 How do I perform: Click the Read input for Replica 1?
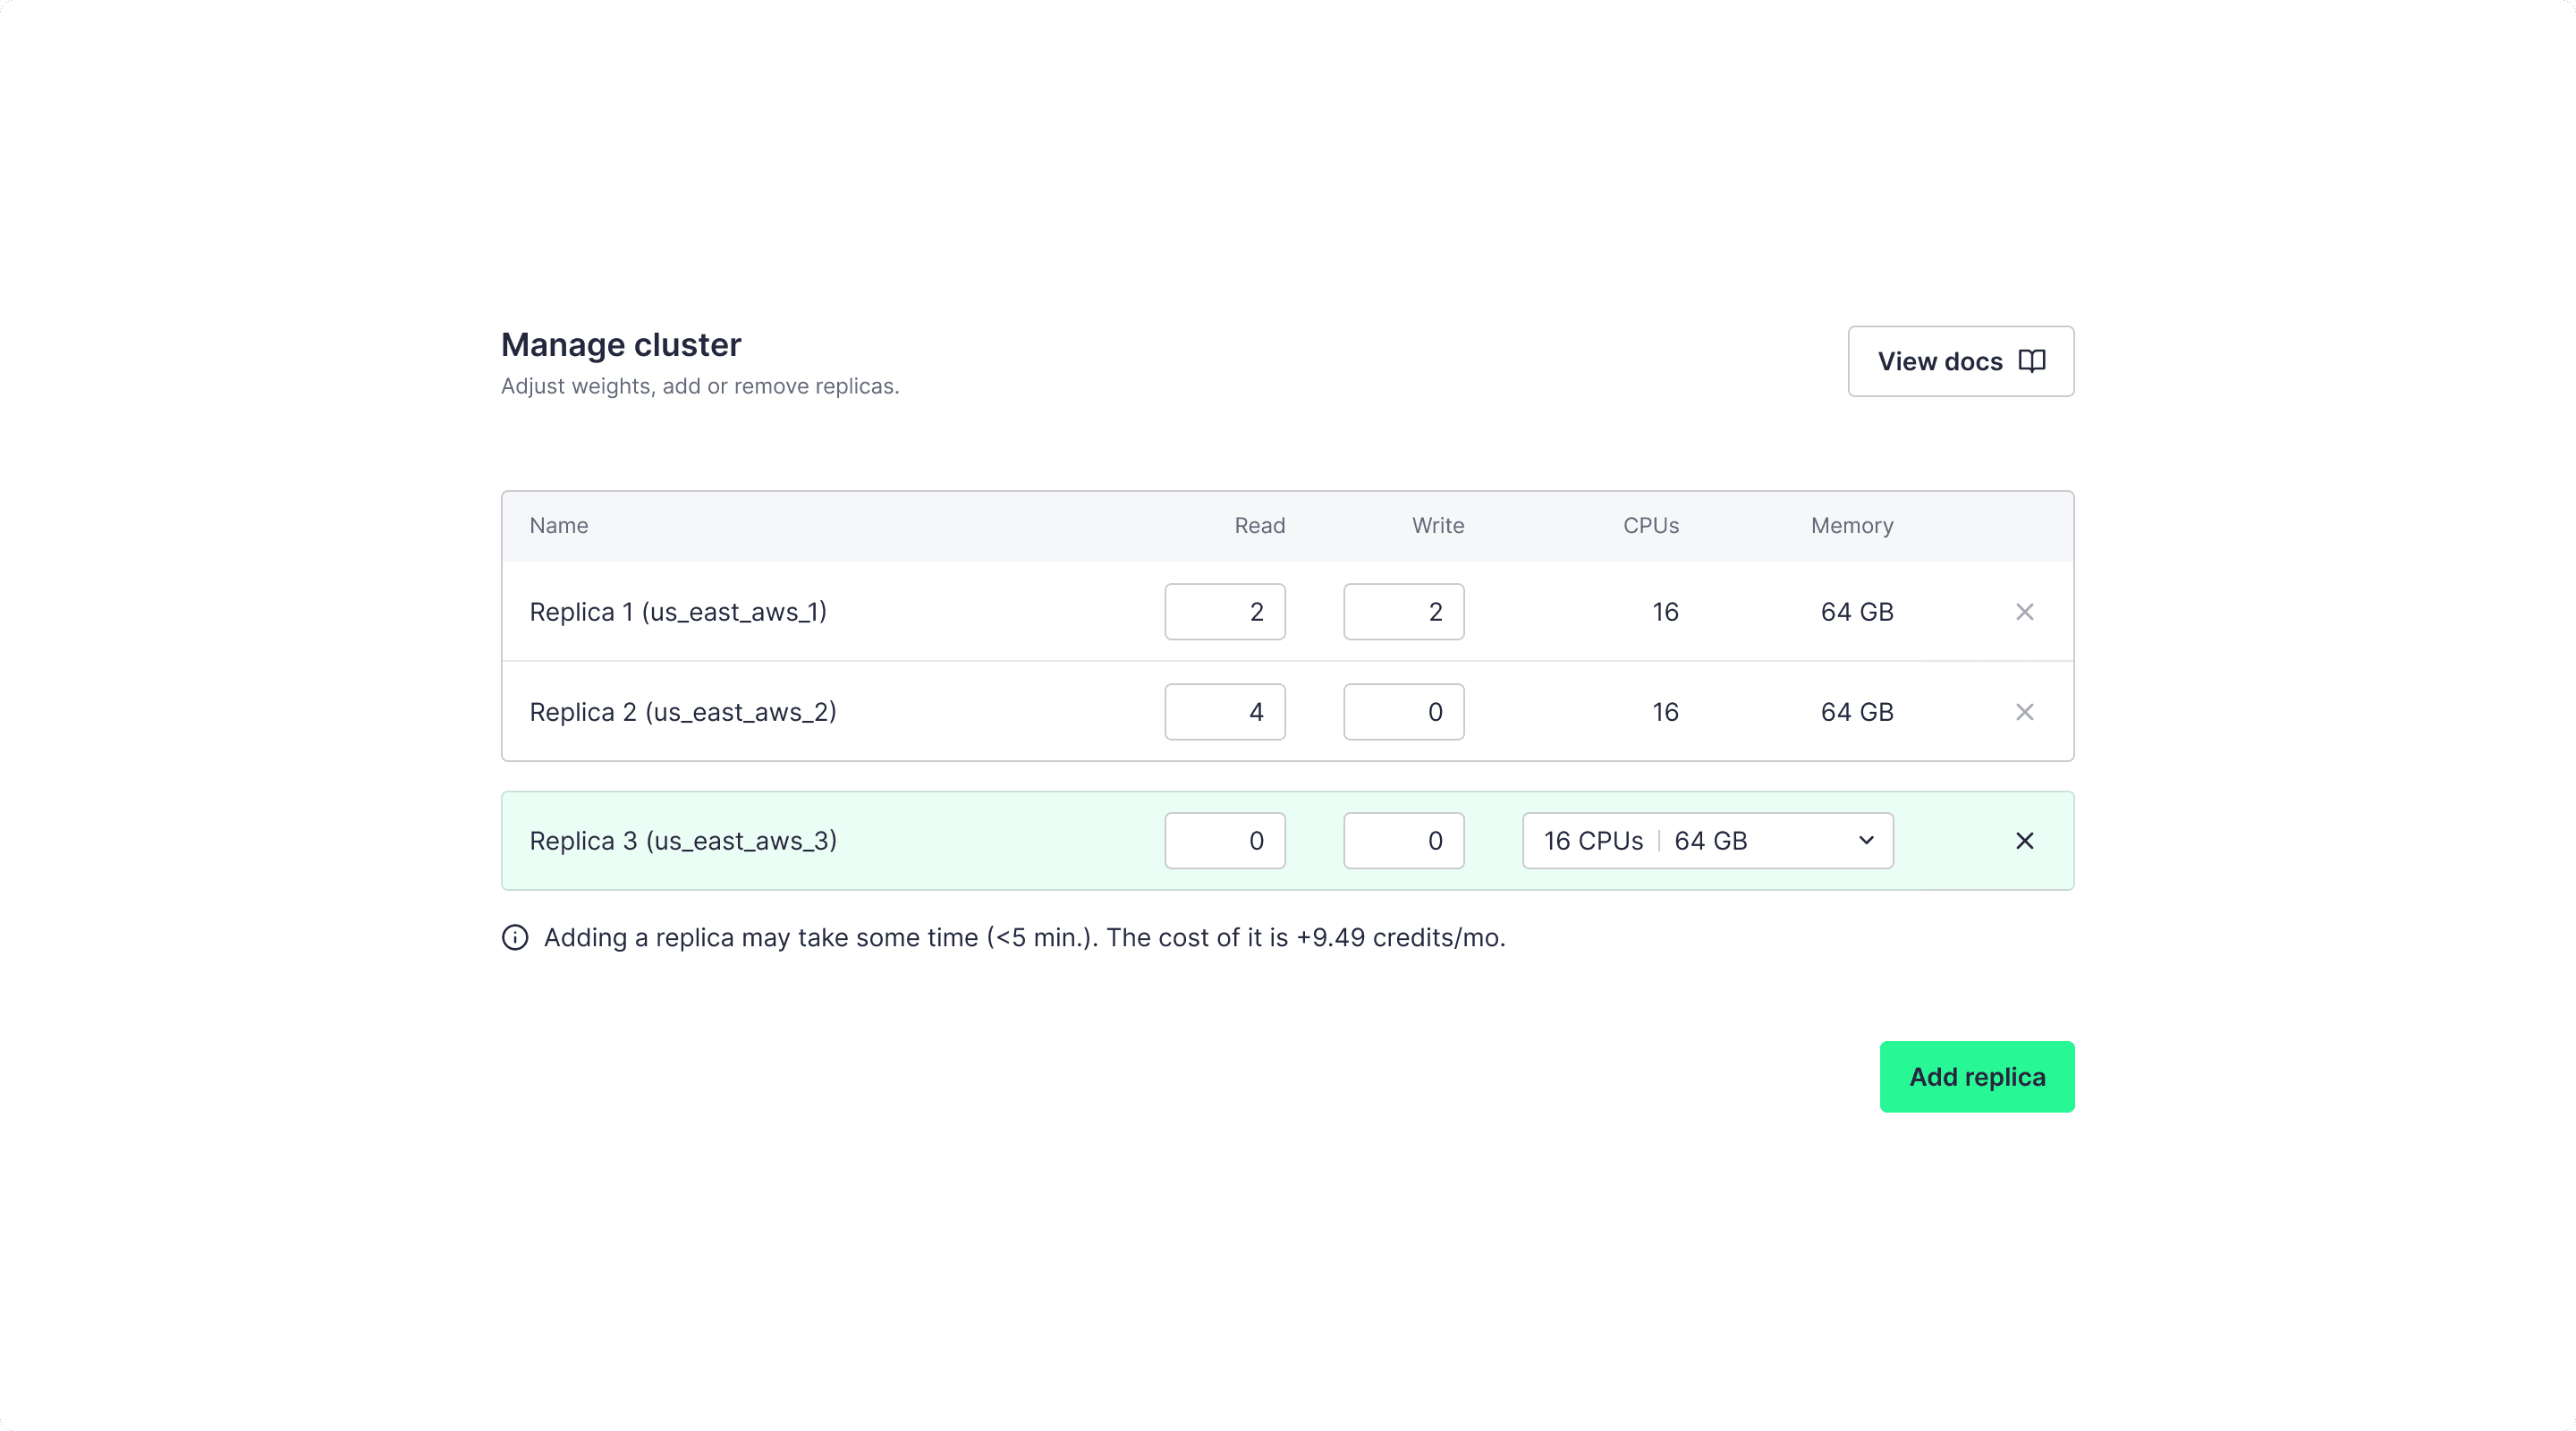coord(1225,611)
